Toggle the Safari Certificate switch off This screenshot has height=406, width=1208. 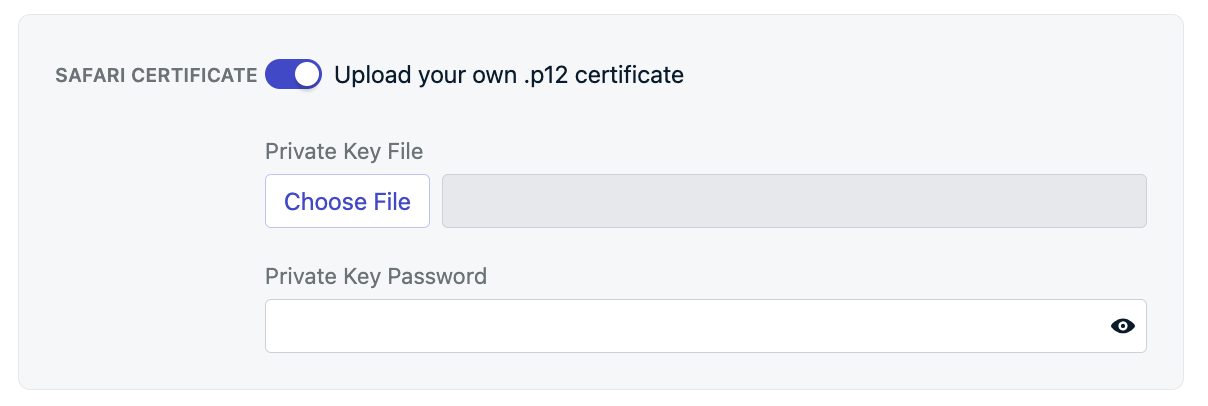click(x=293, y=74)
